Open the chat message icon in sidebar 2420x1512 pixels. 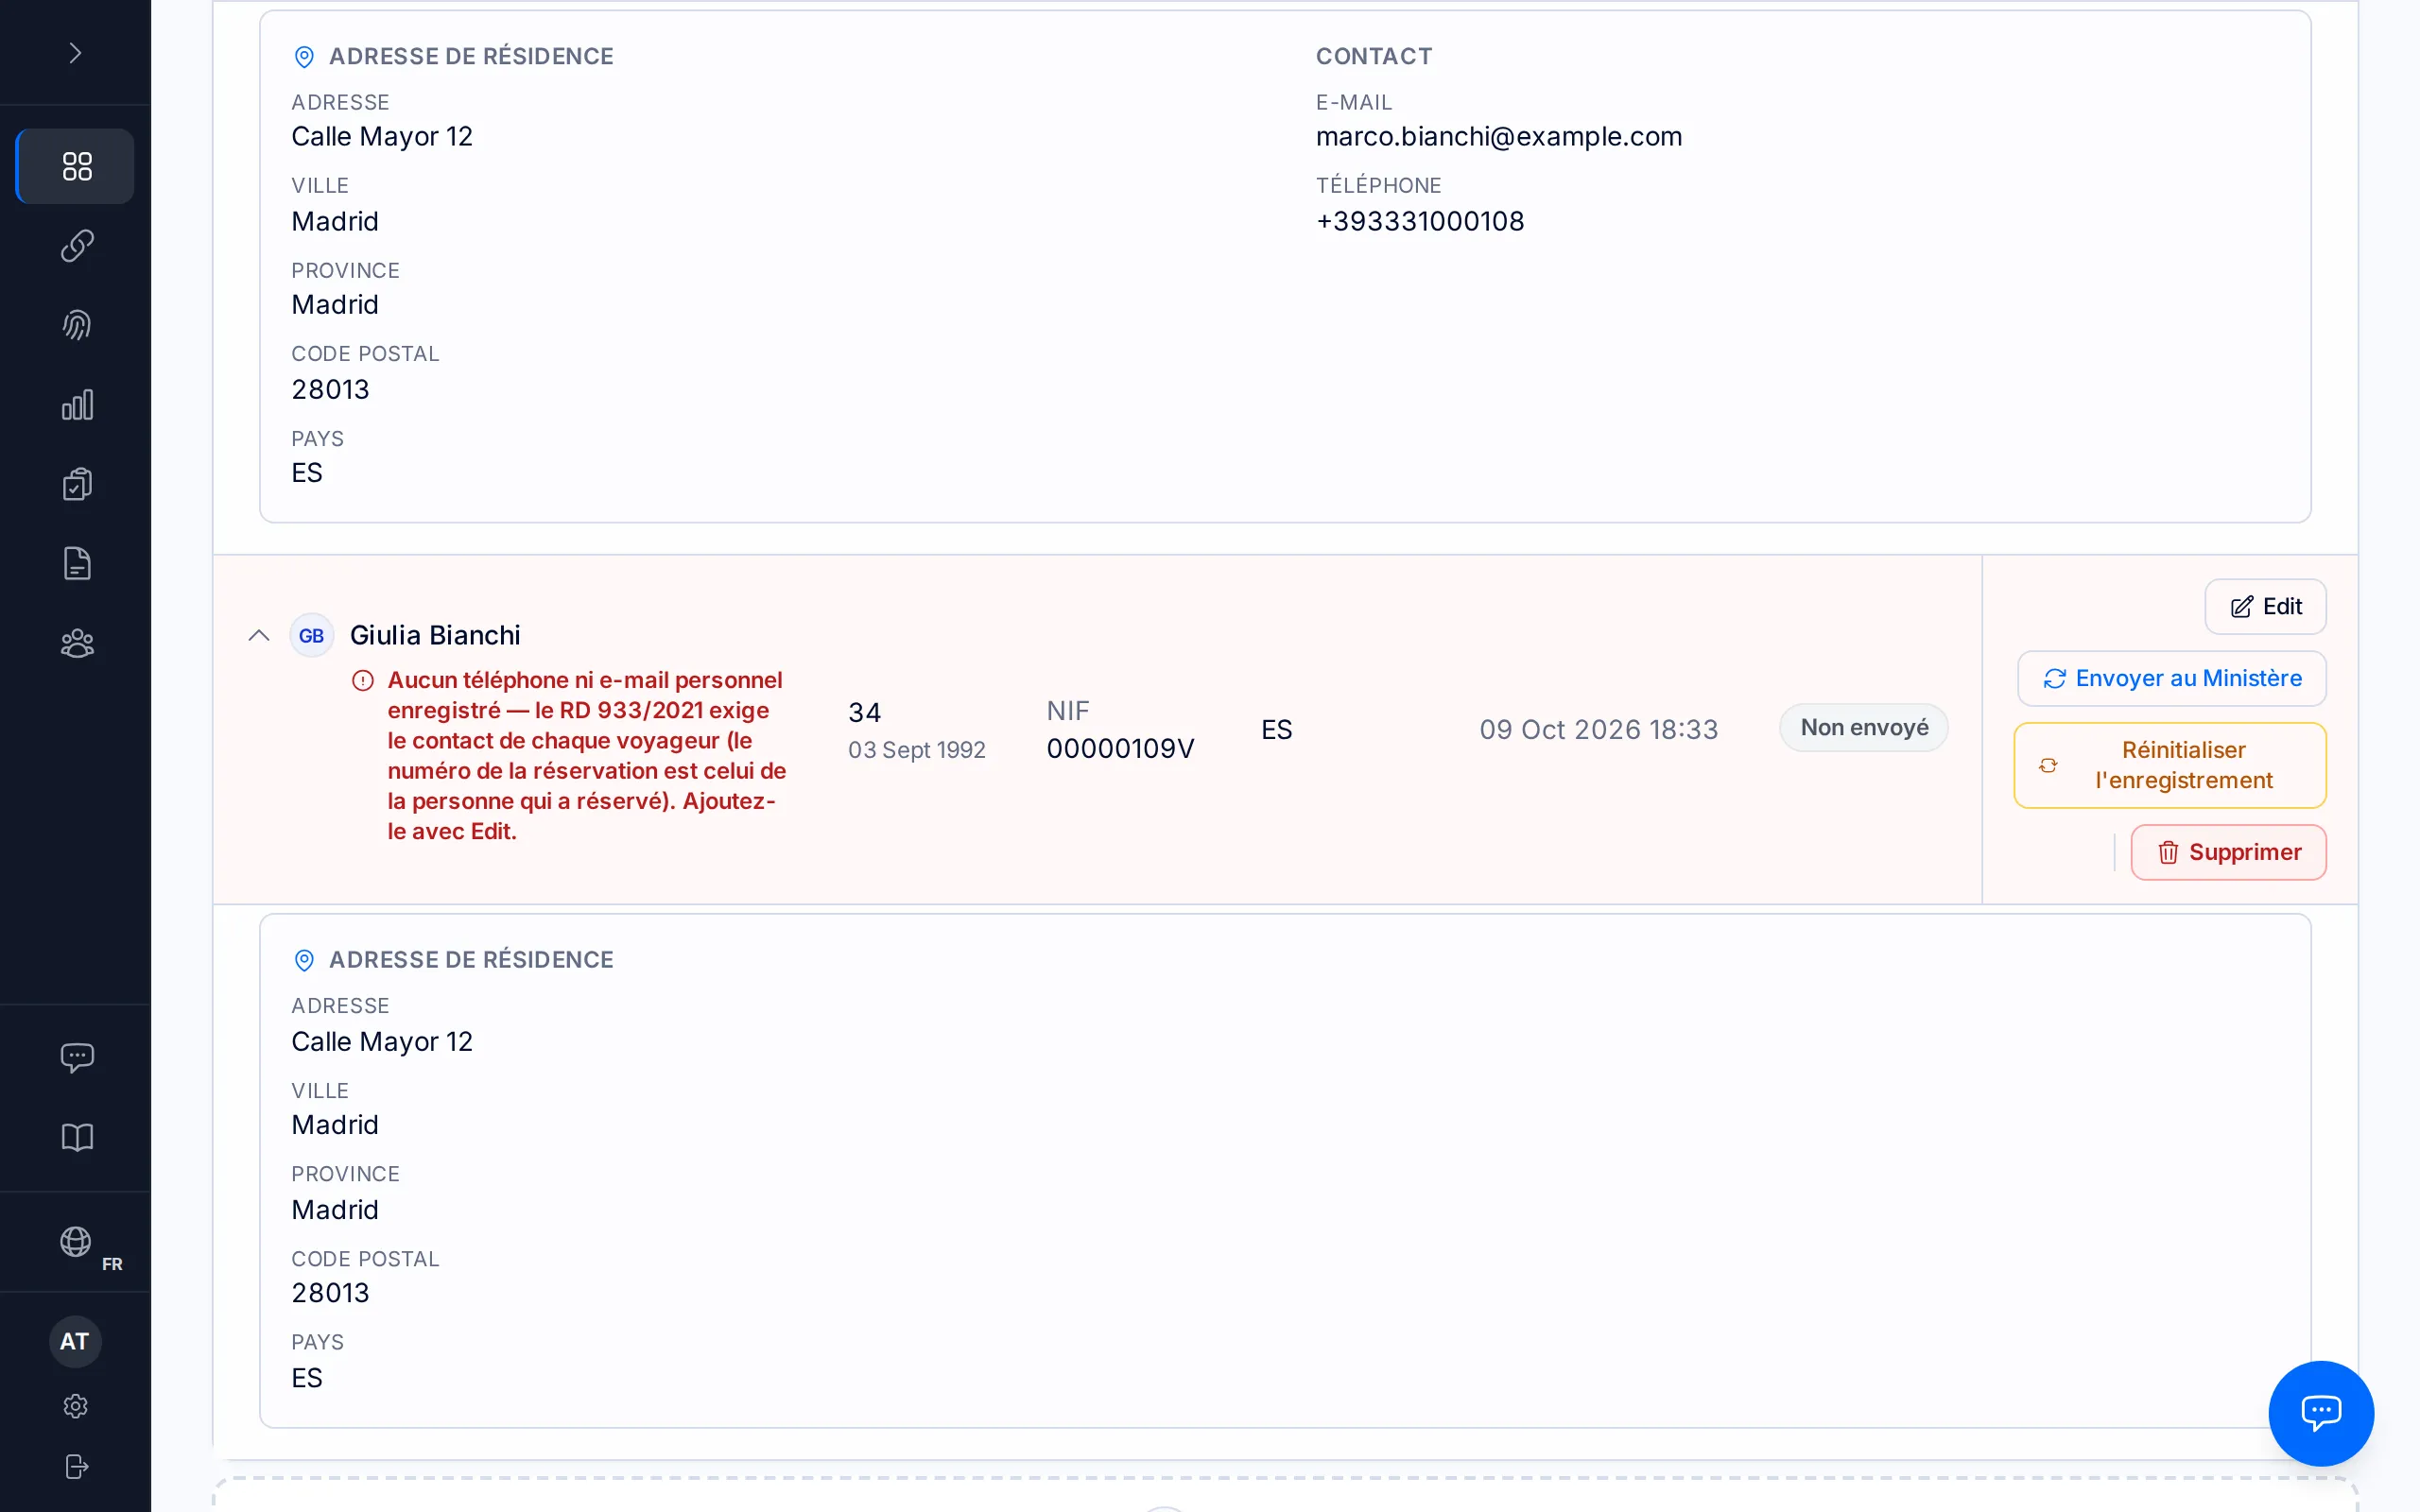click(x=77, y=1057)
